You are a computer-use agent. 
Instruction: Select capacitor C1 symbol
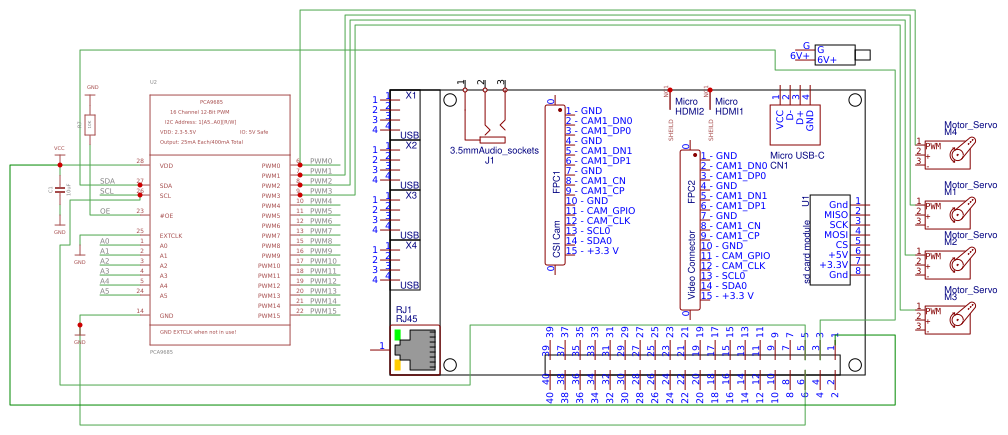tap(60, 190)
